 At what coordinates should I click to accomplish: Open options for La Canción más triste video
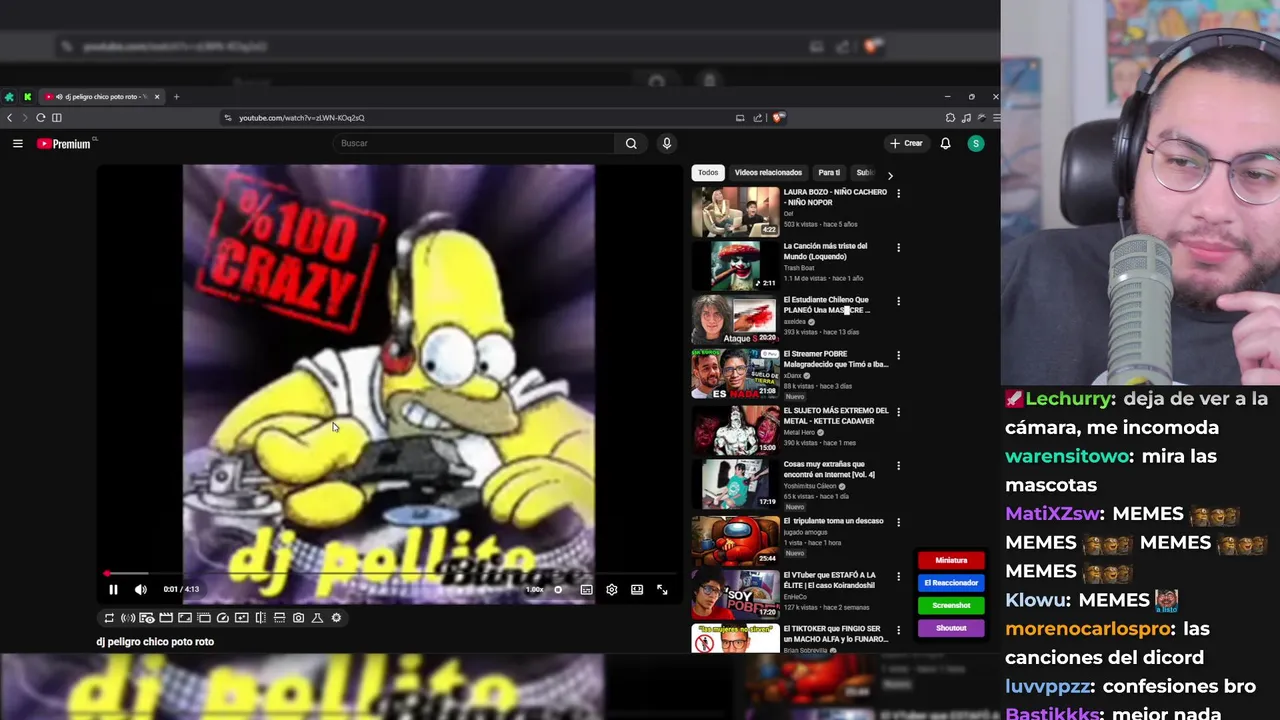pyautogui.click(x=898, y=248)
